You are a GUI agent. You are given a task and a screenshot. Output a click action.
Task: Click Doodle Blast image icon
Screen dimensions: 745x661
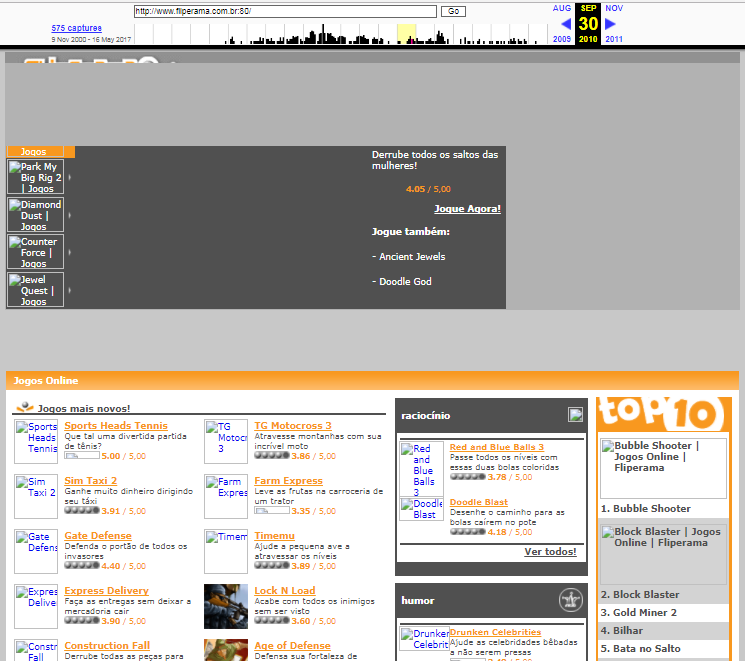[421, 509]
